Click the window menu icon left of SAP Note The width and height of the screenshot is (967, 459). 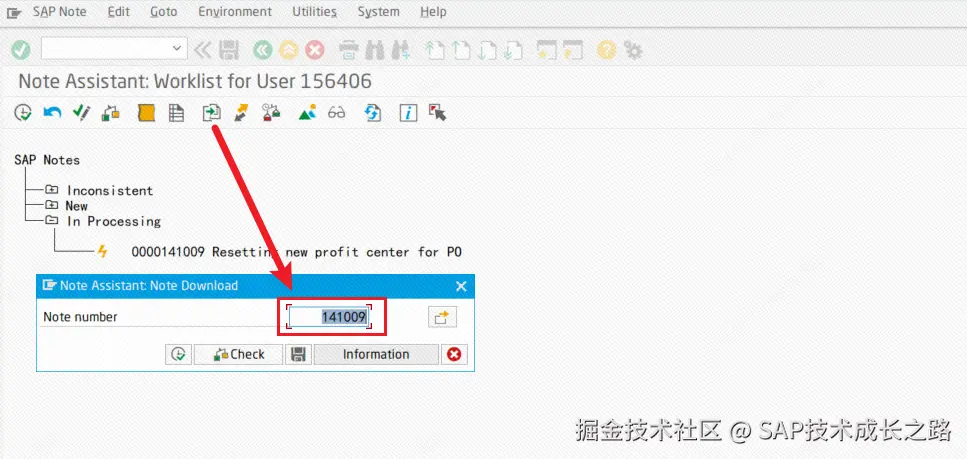tap(14, 12)
